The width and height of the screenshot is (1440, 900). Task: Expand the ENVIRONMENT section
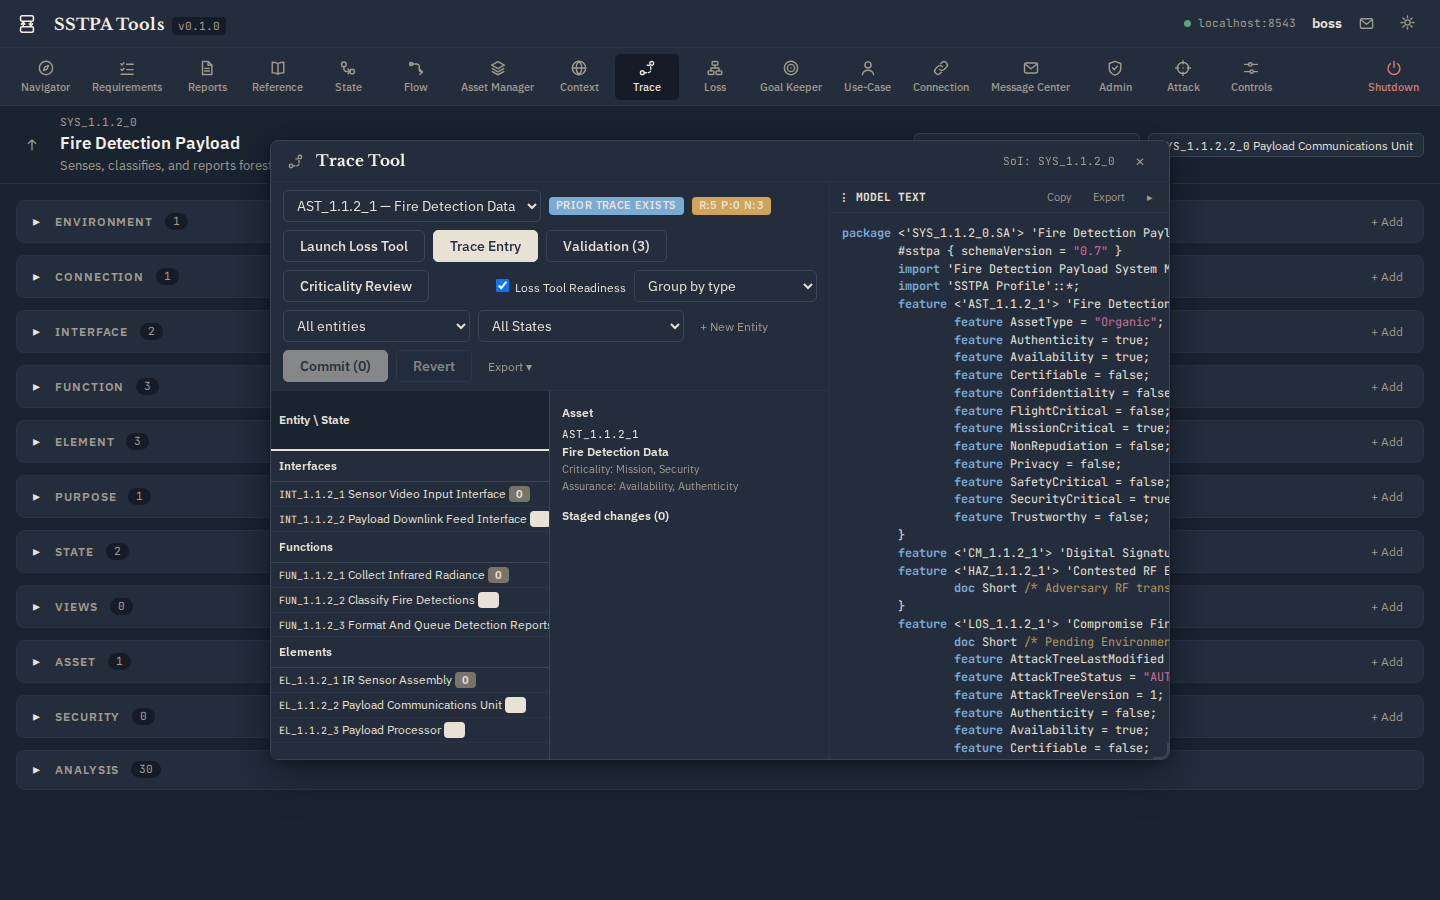[x=36, y=222]
